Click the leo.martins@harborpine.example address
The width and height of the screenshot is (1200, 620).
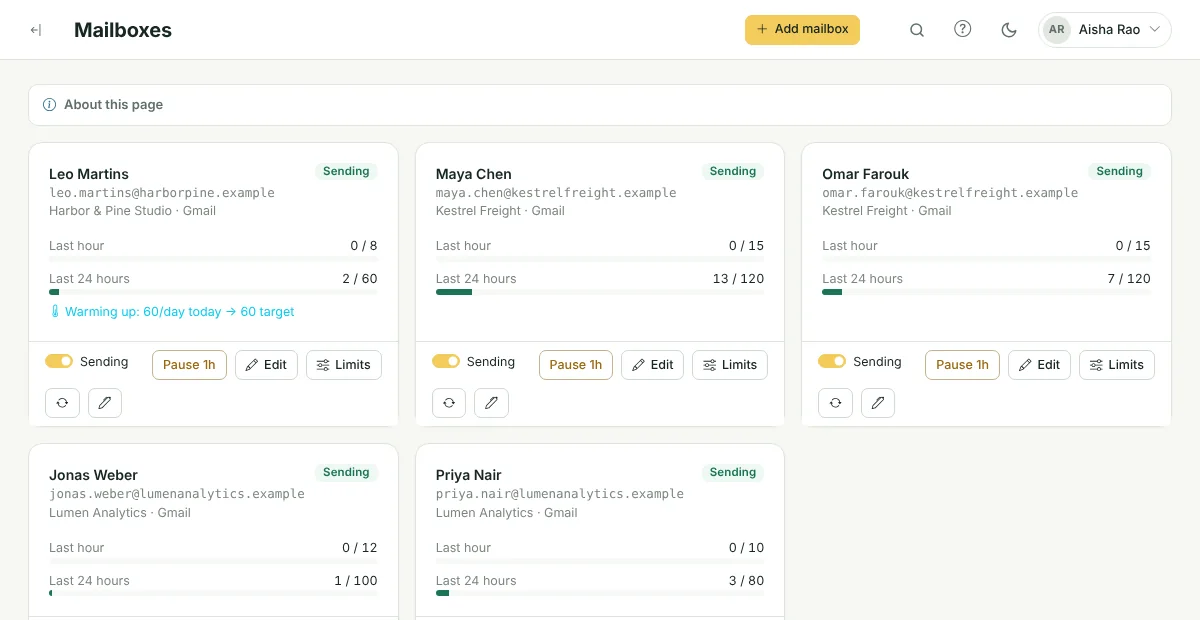pyautogui.click(x=162, y=193)
